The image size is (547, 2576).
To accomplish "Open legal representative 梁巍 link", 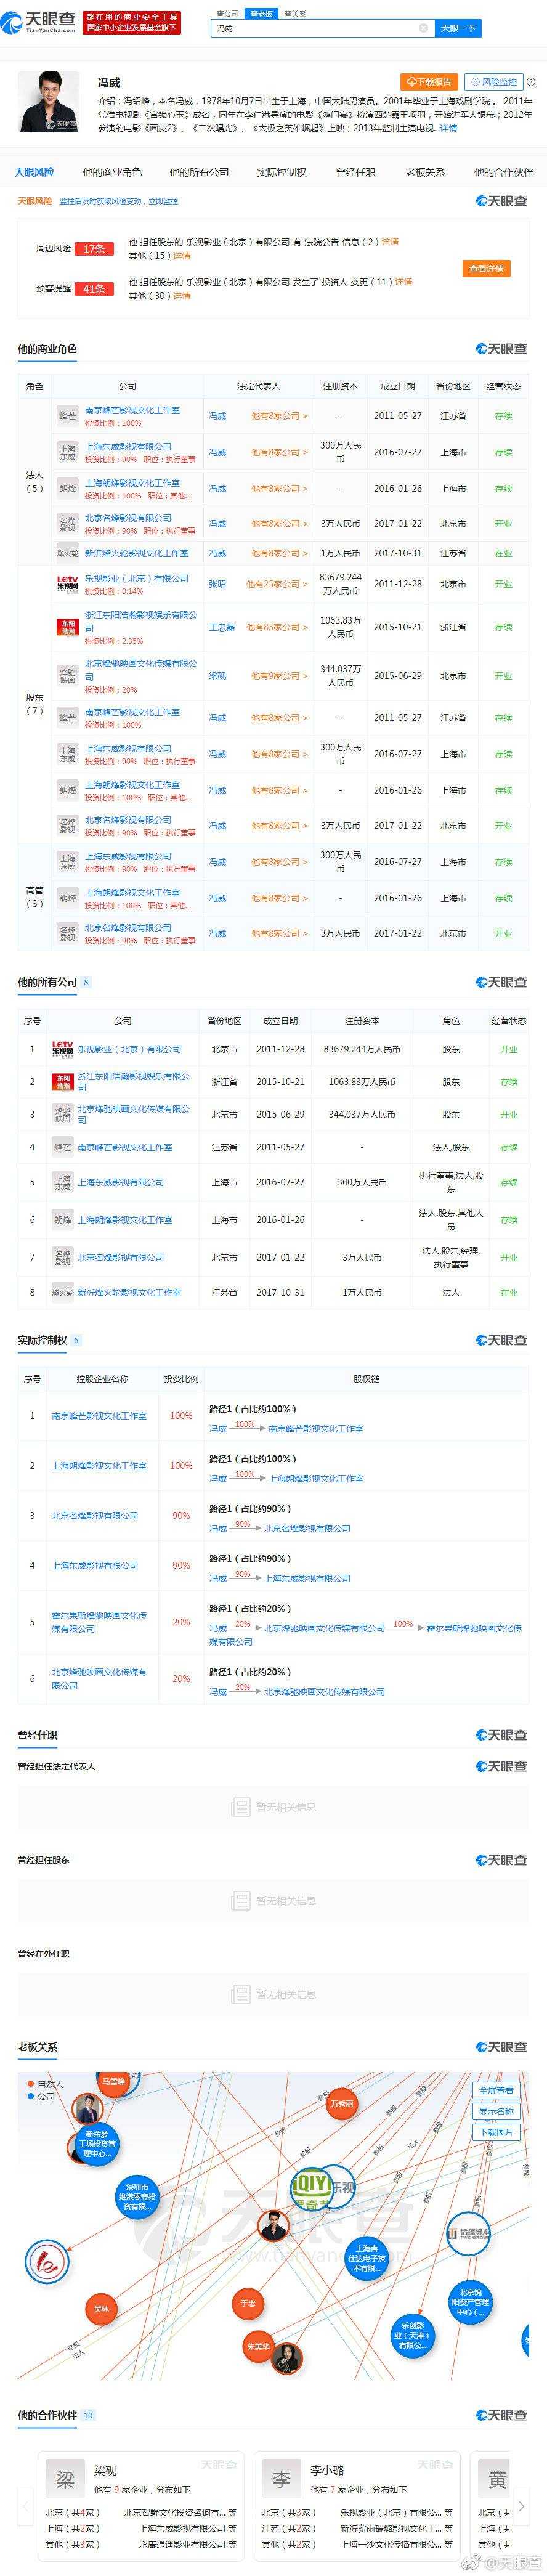I will pos(217,676).
